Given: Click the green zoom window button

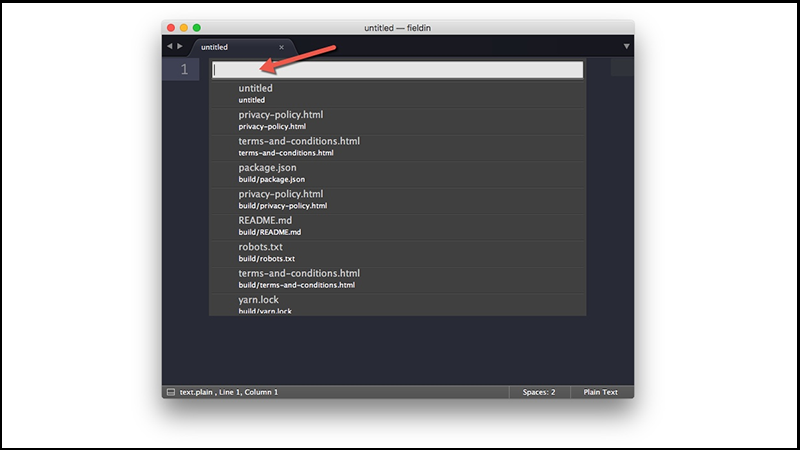Looking at the screenshot, I should click(x=197, y=28).
